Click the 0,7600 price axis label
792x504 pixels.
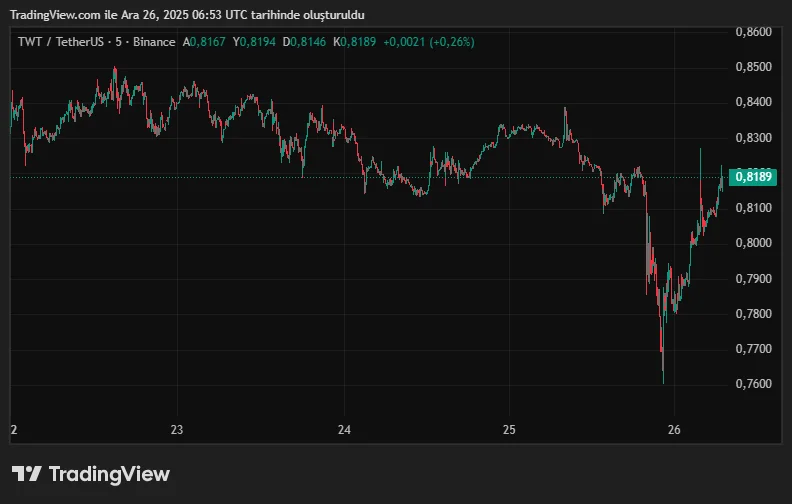(753, 384)
